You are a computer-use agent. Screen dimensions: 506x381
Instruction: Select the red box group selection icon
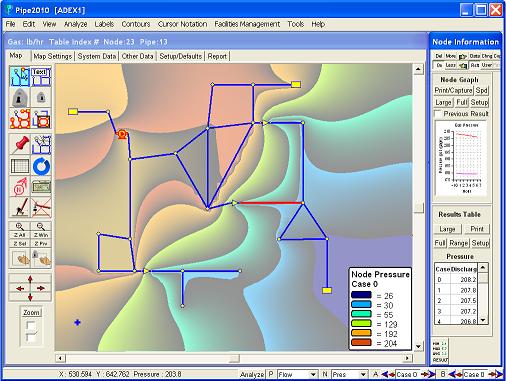(41, 118)
